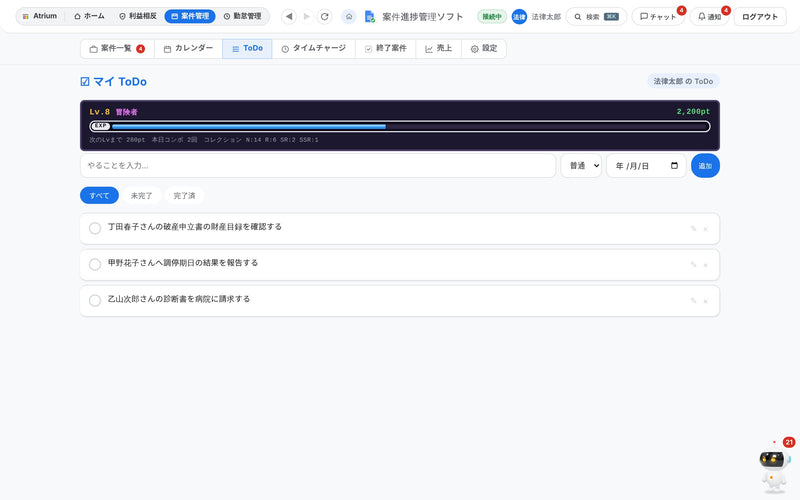
Task: Click 乙山次郎さんの診断書を病院に請求する text
Action: click(x=179, y=299)
